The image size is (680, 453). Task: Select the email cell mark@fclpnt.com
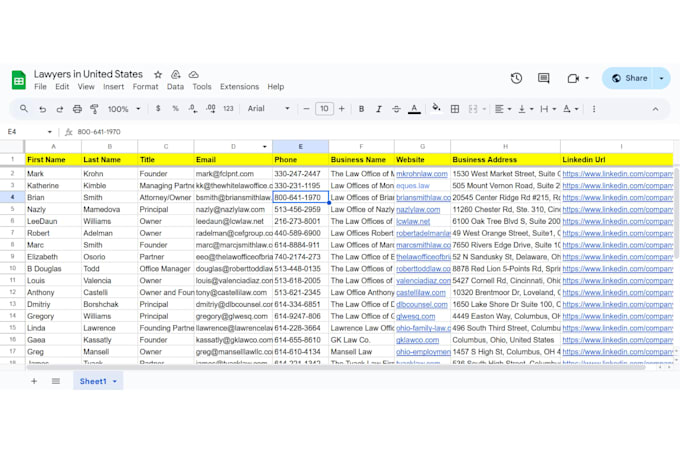[233, 174]
